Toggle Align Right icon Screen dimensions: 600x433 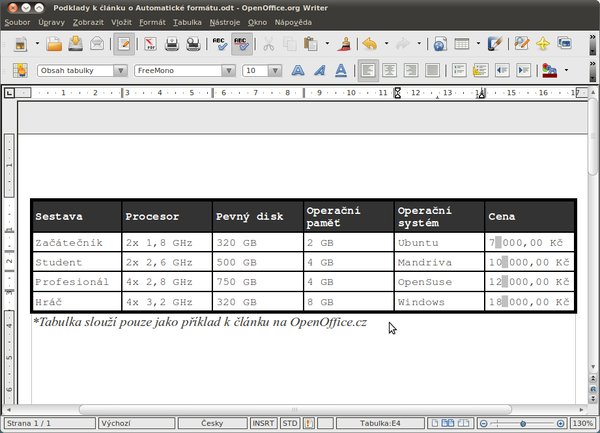[411, 70]
